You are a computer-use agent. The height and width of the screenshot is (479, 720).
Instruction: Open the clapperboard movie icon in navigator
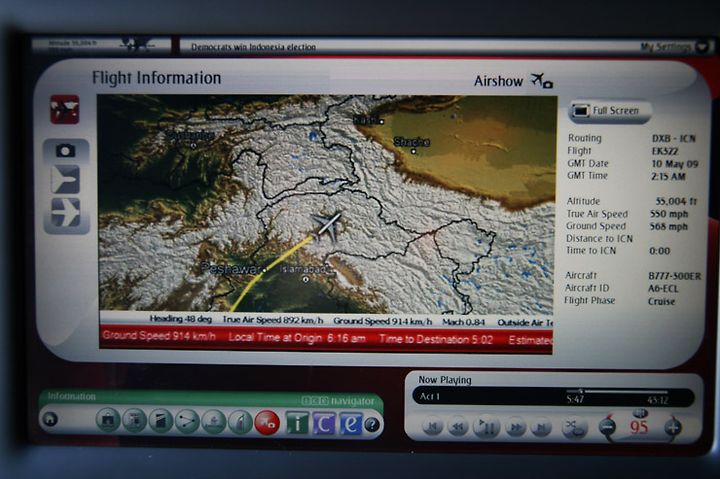(161, 420)
